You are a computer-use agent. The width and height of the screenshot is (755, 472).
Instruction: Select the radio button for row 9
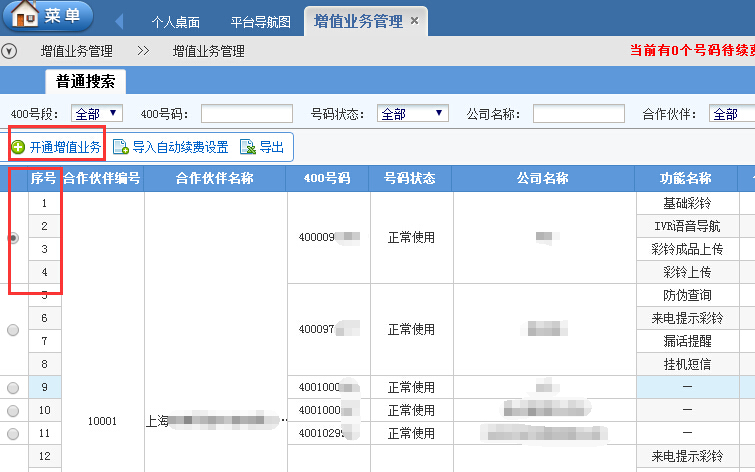pyautogui.click(x=13, y=387)
